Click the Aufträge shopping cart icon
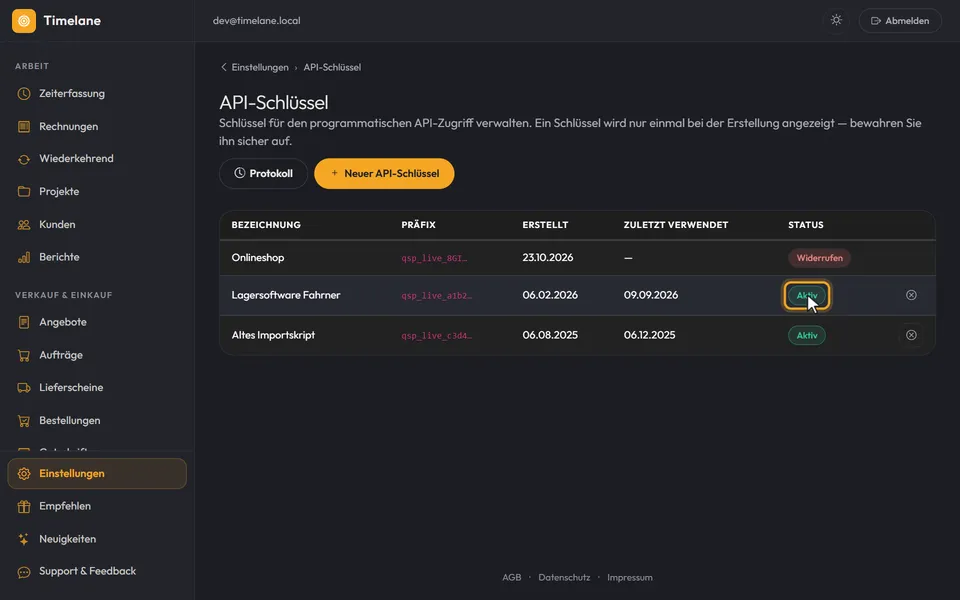Image resolution: width=960 pixels, height=600 pixels. 24,355
